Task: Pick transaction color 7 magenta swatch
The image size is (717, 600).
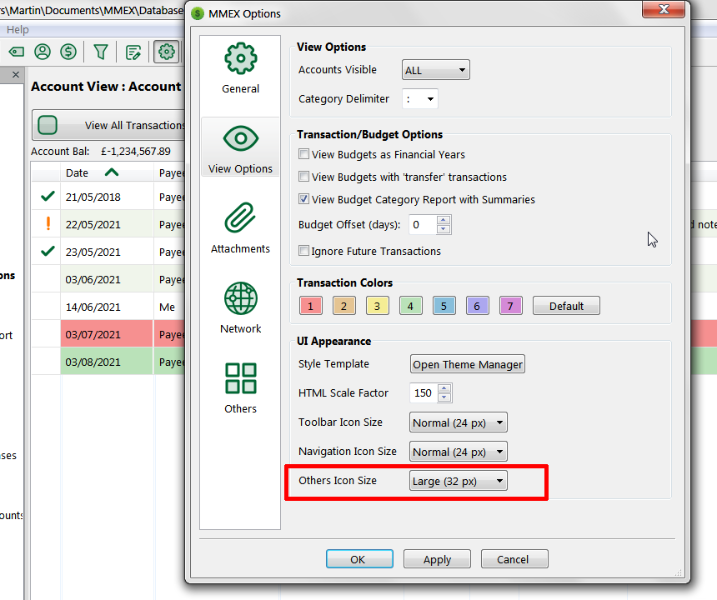Action: click(511, 306)
